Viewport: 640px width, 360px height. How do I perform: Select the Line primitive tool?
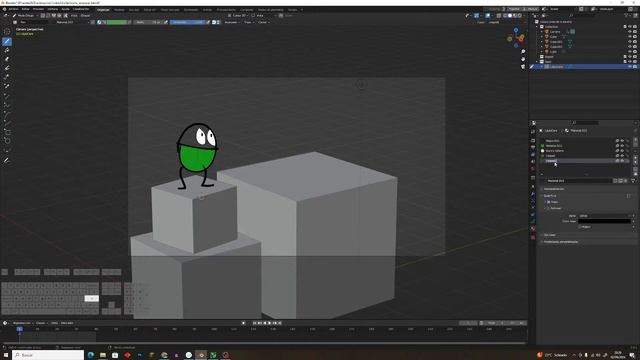(x=7, y=96)
